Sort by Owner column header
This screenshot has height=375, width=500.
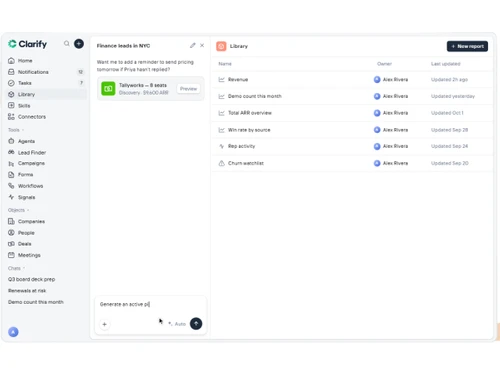pyautogui.click(x=384, y=64)
